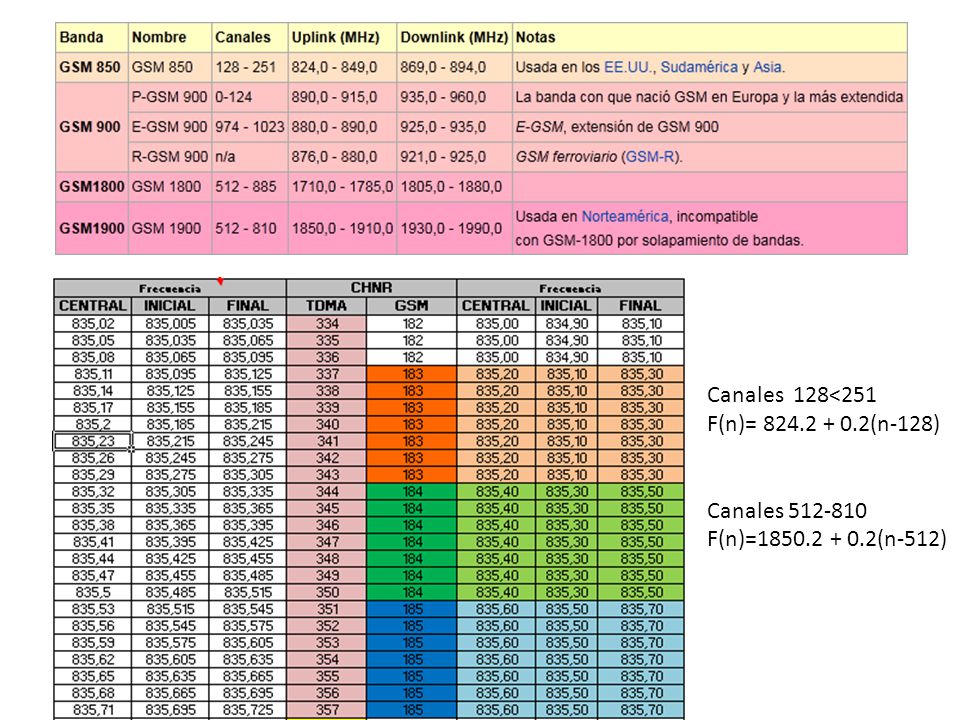Click the Notas column header
The width and height of the screenshot is (960, 720).
[710, 37]
